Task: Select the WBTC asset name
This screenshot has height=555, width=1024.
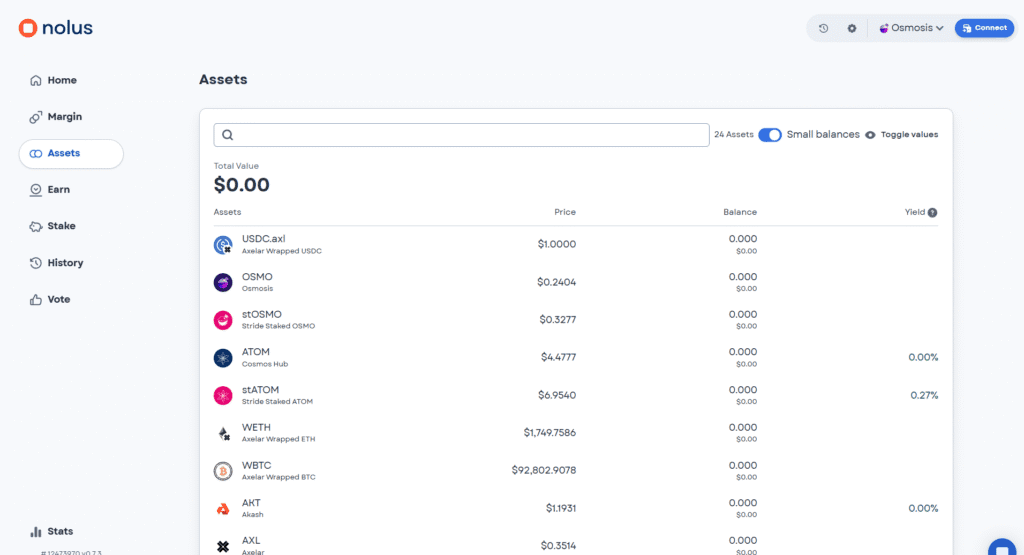Action: pos(256,466)
